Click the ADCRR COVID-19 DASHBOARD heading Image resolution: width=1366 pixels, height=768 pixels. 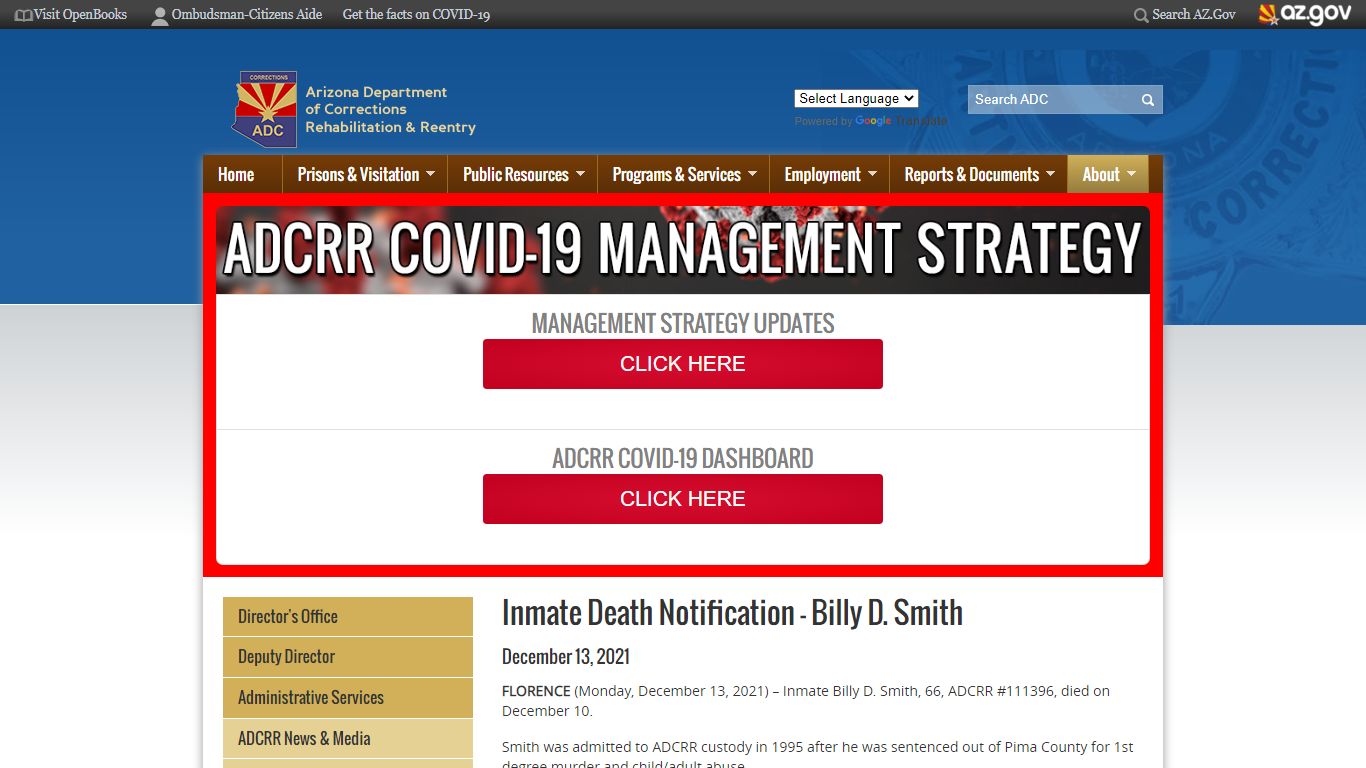[x=683, y=459]
